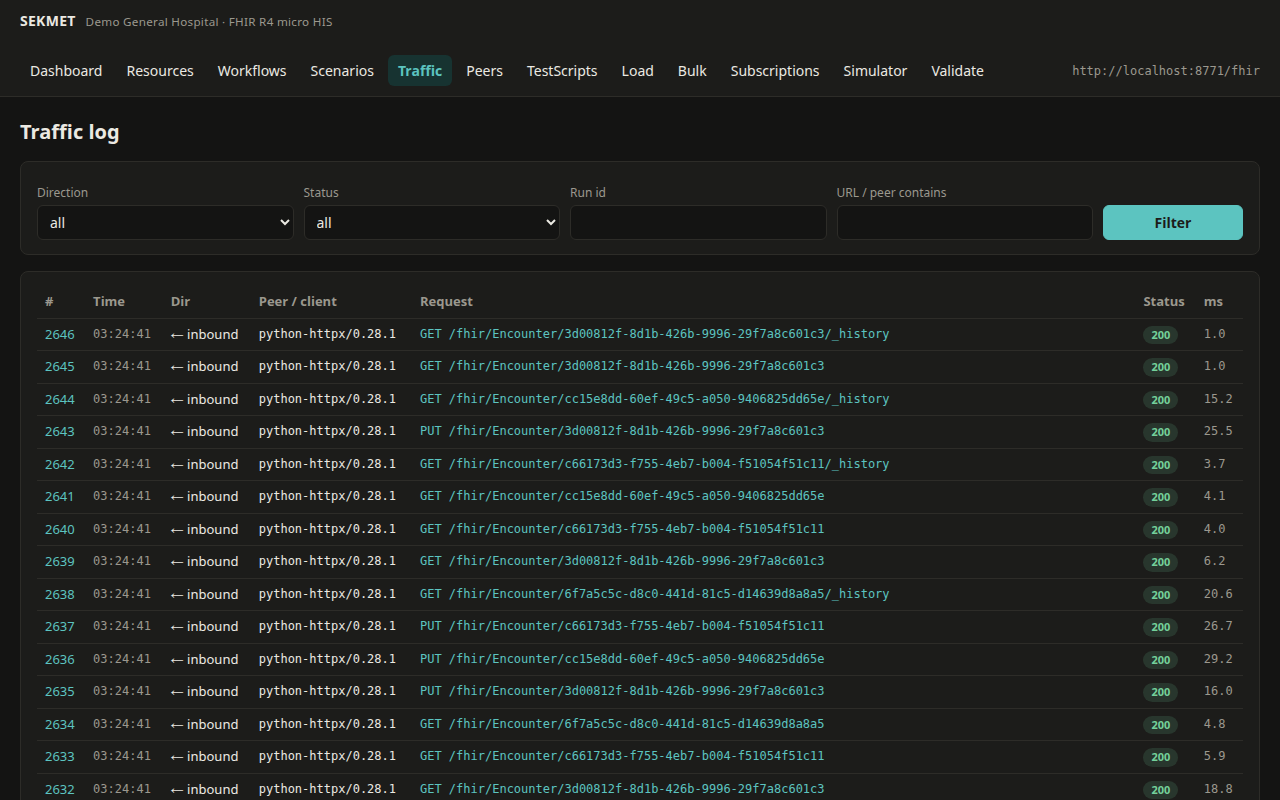The image size is (1280, 800).
Task: Open traffic entry number 2645
Action: click(x=60, y=366)
